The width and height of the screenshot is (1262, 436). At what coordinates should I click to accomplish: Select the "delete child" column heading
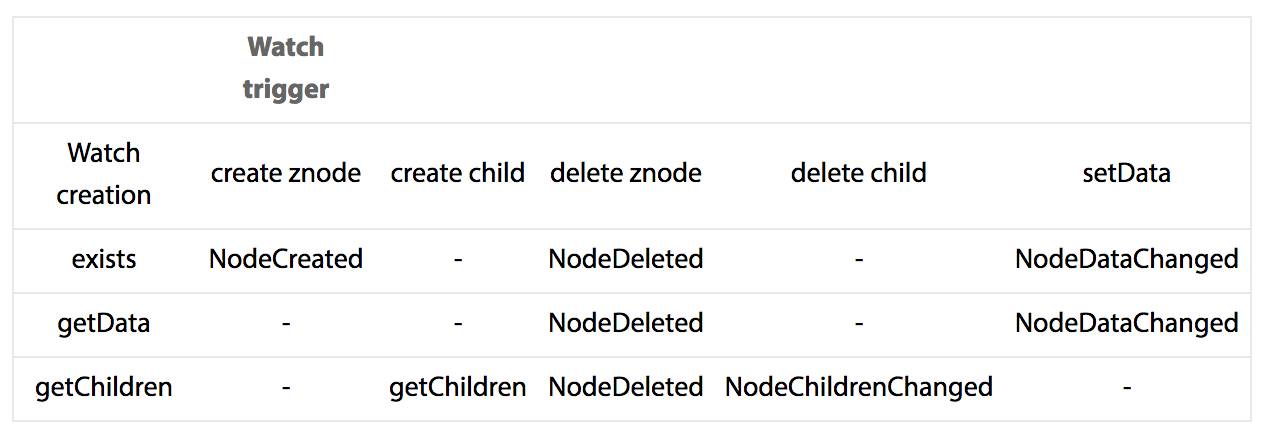point(858,173)
